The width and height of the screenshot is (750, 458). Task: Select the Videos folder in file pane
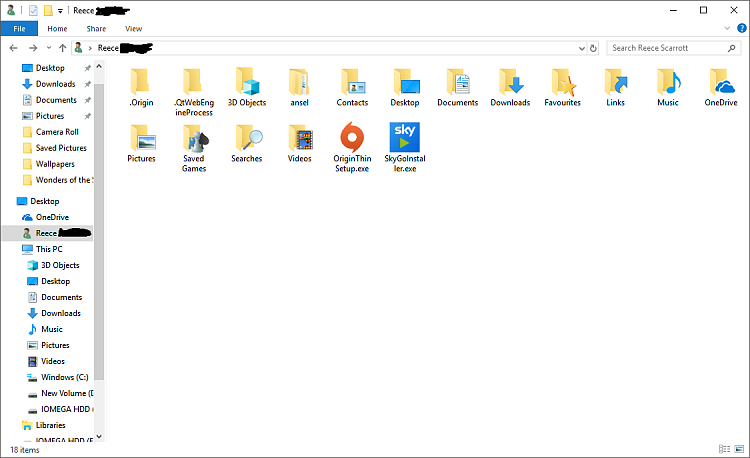click(299, 143)
